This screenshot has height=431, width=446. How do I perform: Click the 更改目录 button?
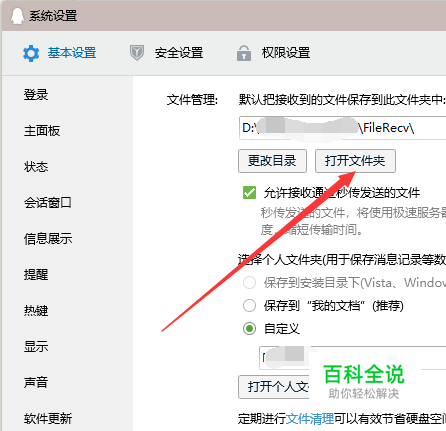pos(272,161)
